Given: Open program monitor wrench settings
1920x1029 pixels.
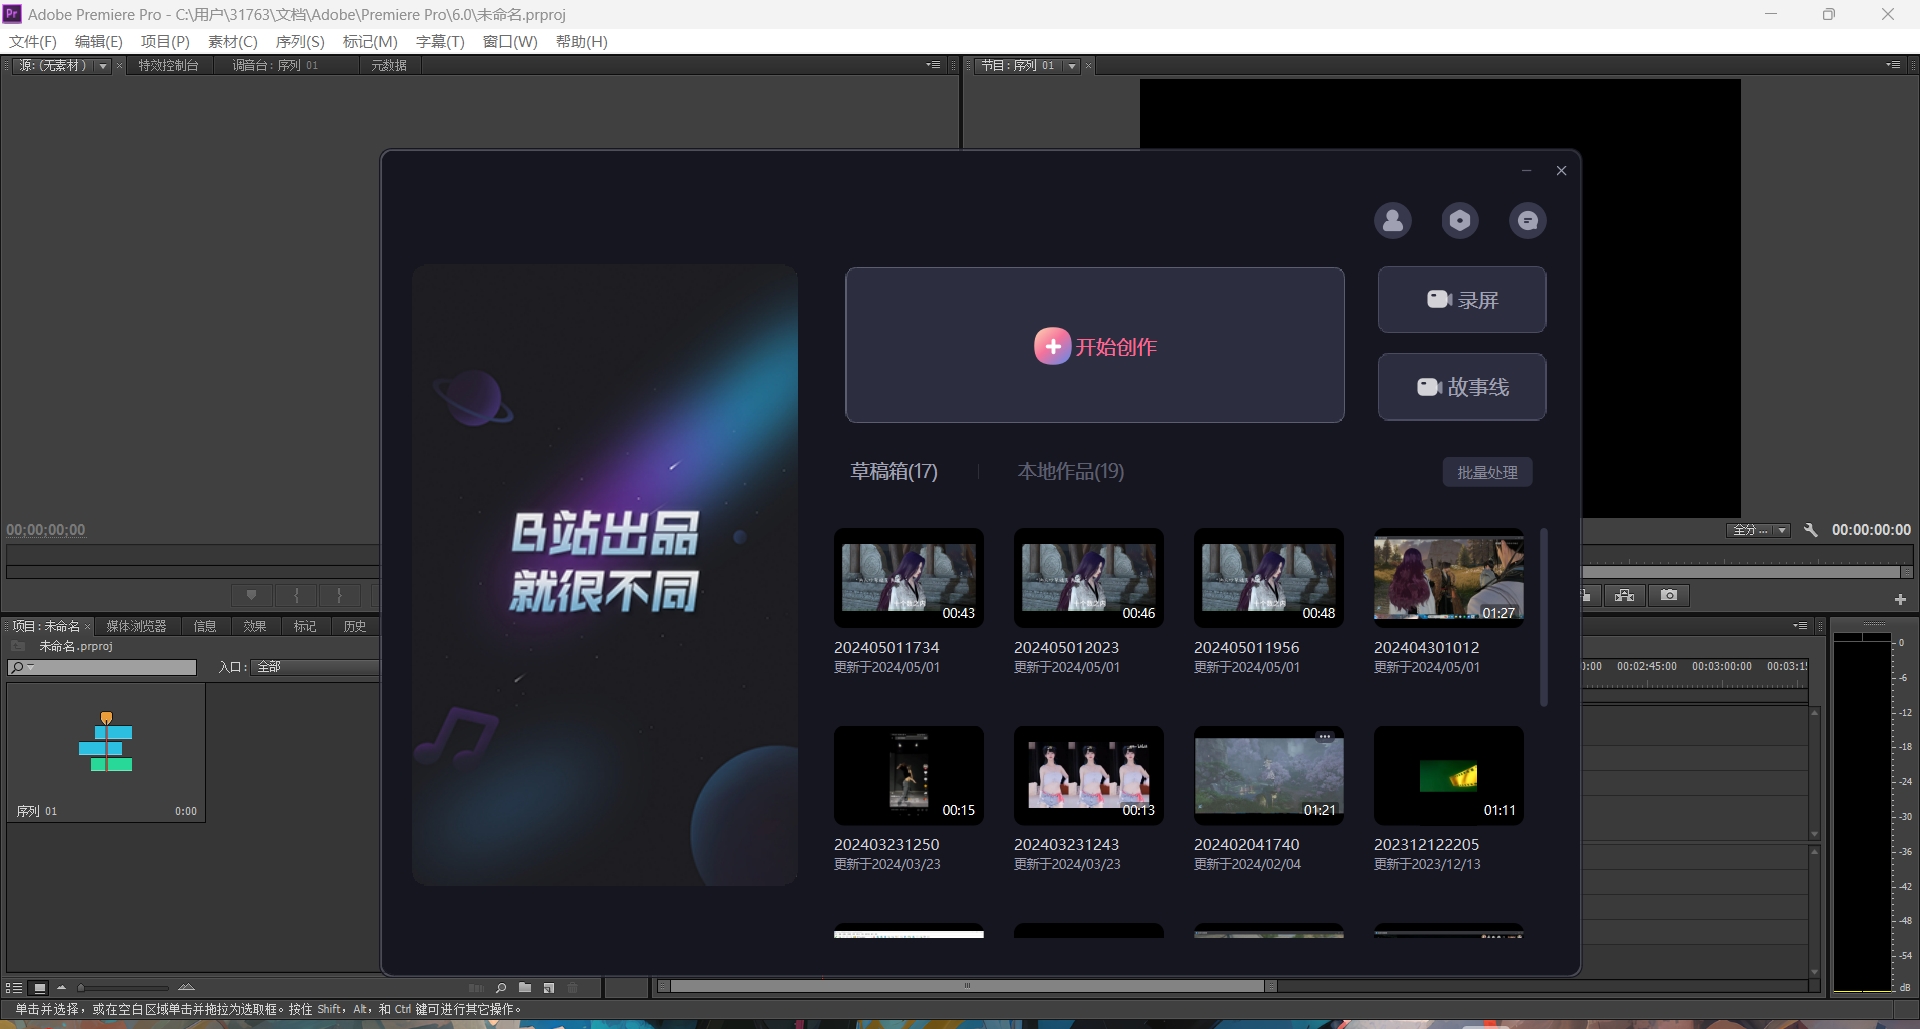Looking at the screenshot, I should [x=1810, y=530].
